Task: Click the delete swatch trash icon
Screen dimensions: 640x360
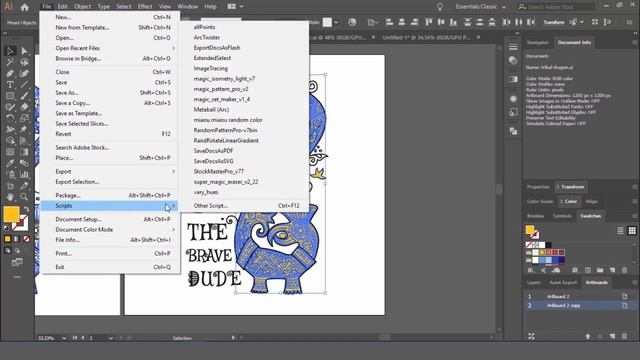Action: (624, 270)
